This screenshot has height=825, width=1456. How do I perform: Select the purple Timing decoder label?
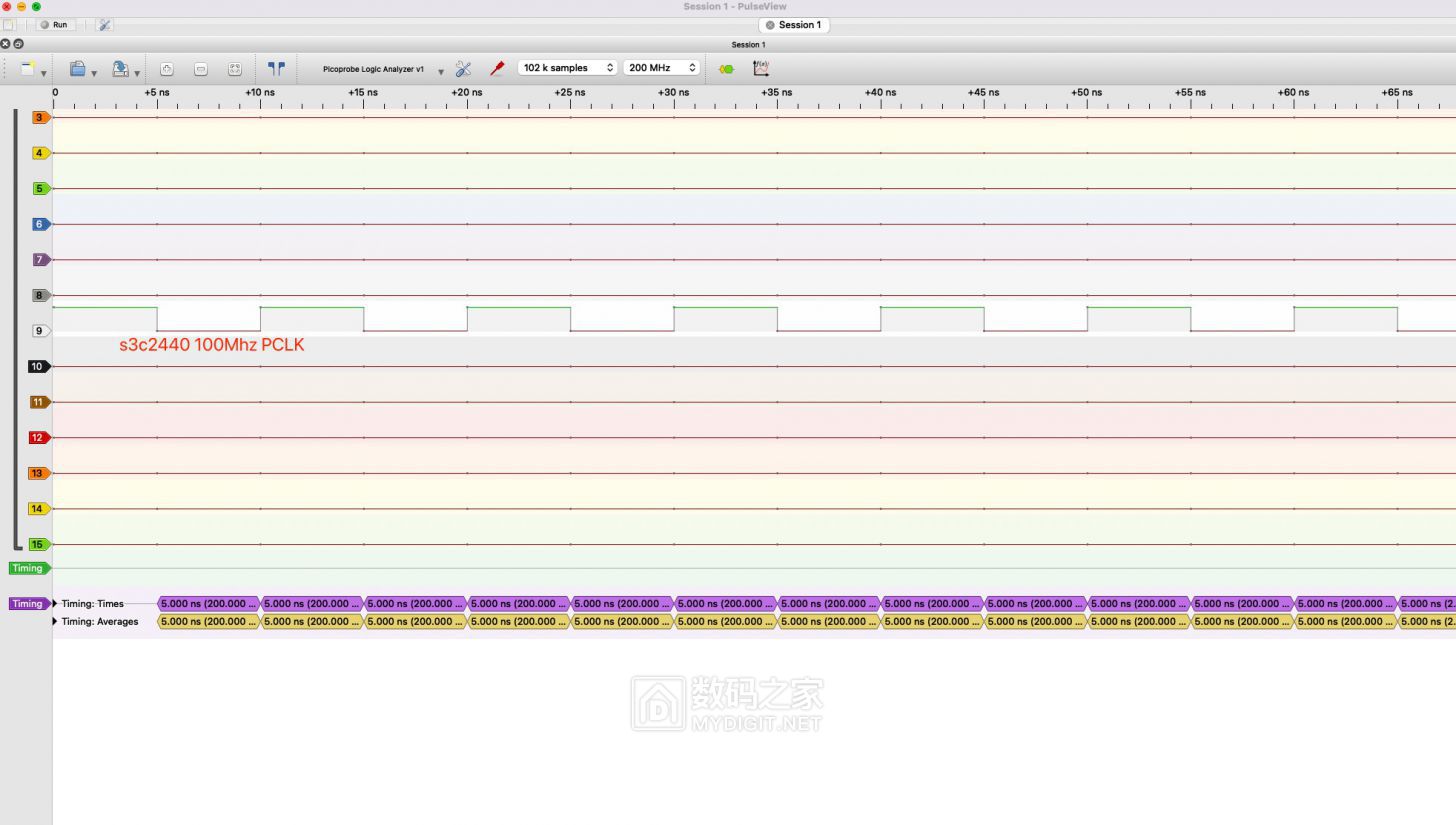[29, 603]
